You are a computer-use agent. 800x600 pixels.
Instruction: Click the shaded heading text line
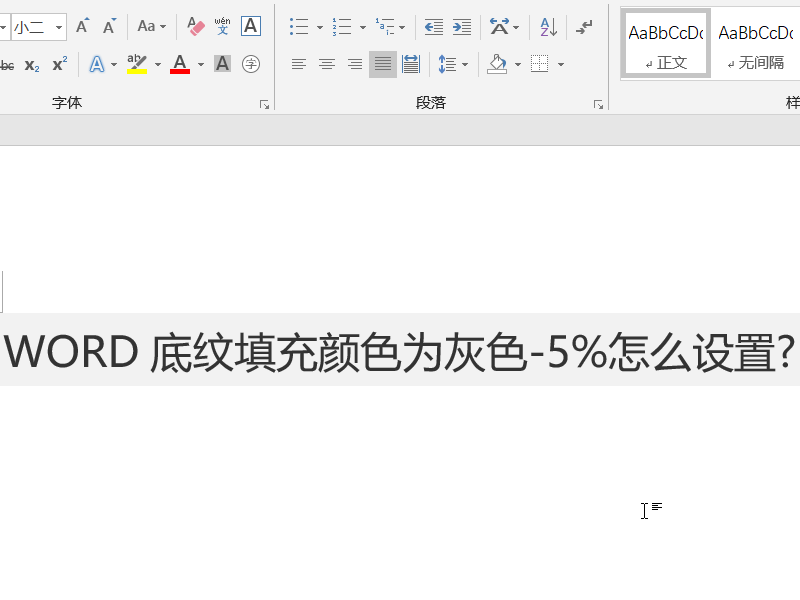point(400,350)
